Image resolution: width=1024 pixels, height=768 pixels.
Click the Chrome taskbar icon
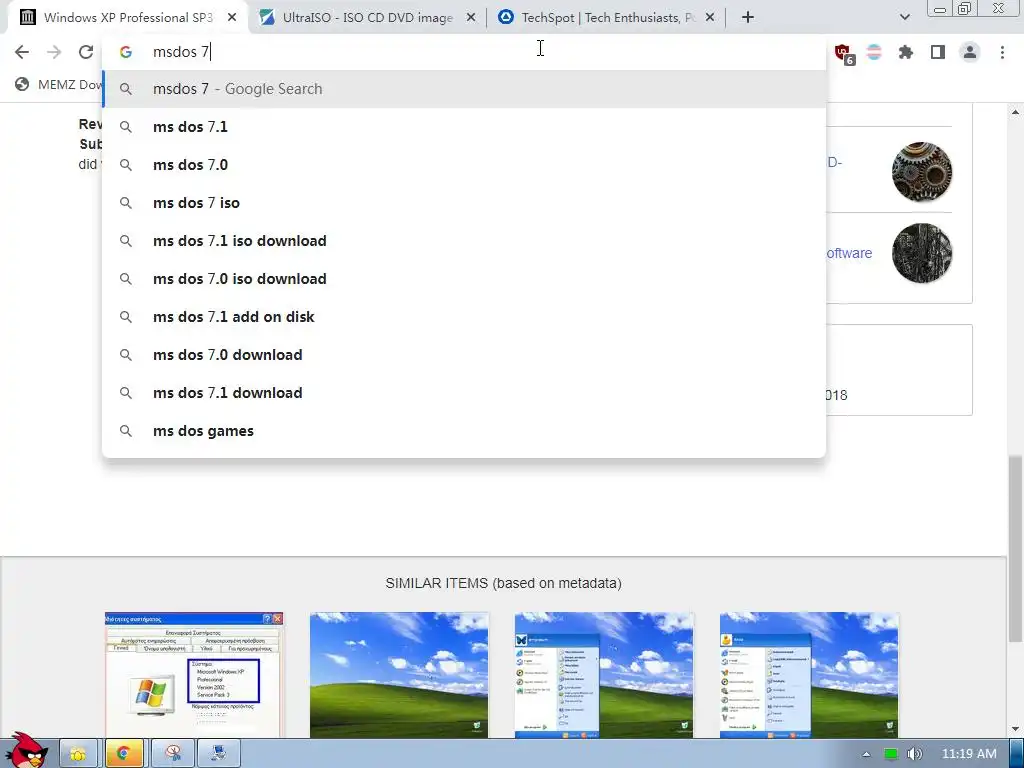tap(124, 754)
